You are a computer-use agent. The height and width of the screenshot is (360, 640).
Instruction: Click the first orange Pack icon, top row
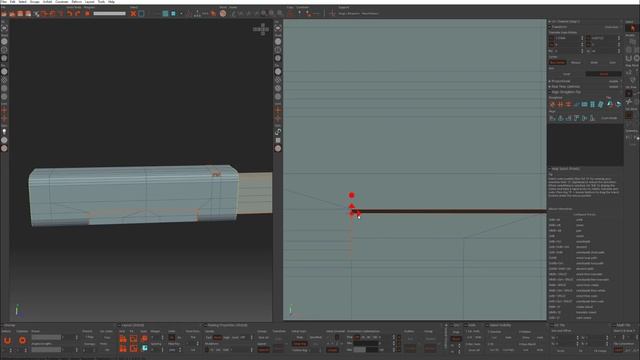click(123, 339)
